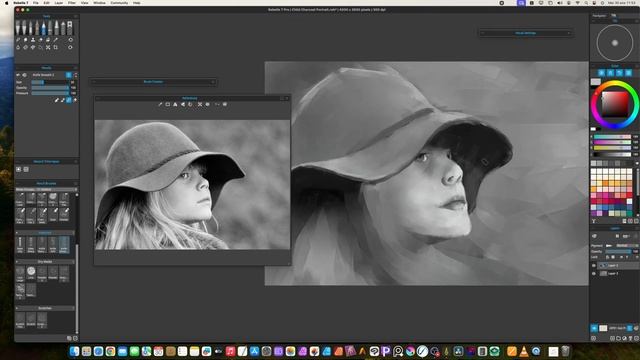This screenshot has height=360, width=640.
Task: Open the Brushes panel menu button
Action: click(76, 183)
